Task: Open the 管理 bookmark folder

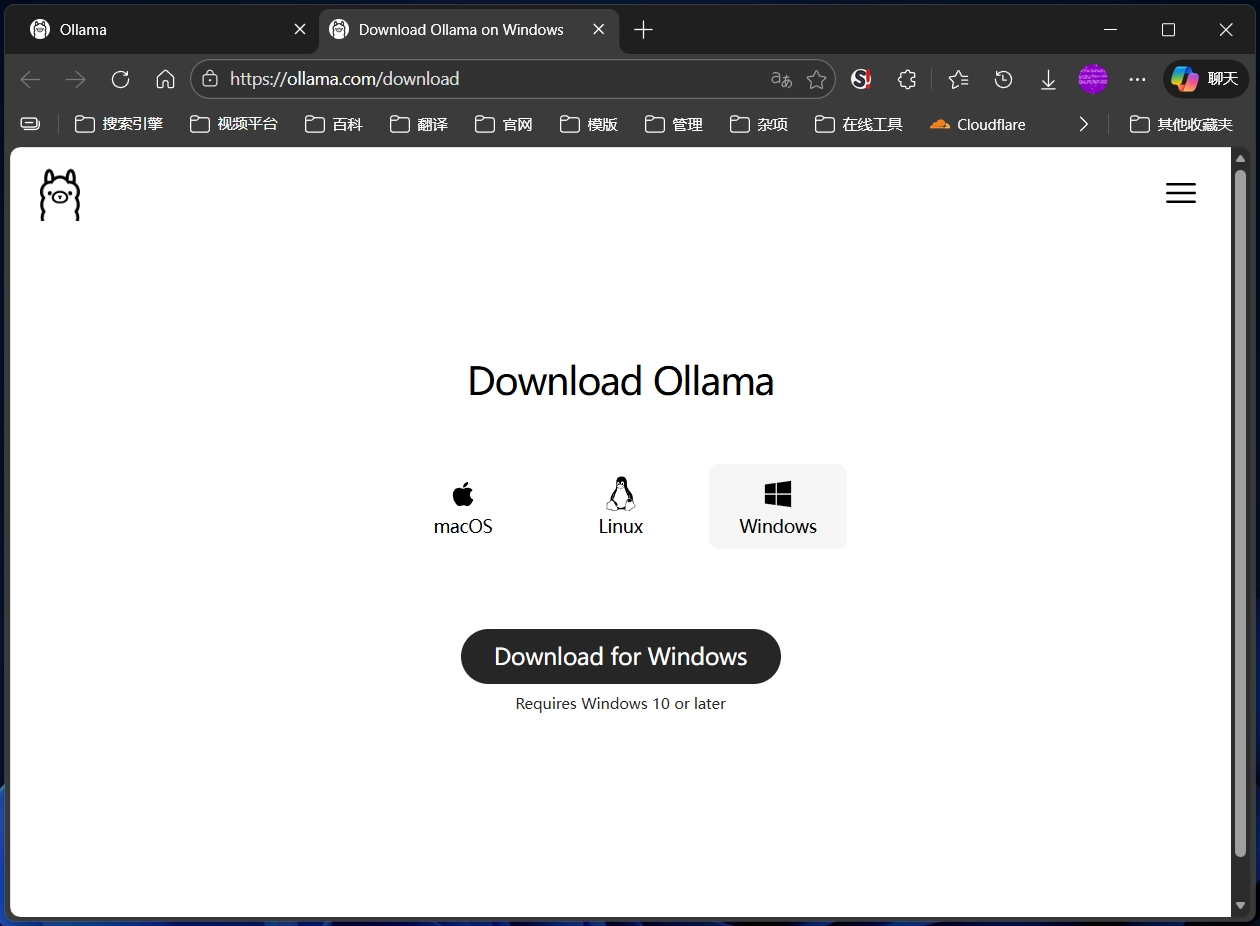Action: [x=673, y=124]
